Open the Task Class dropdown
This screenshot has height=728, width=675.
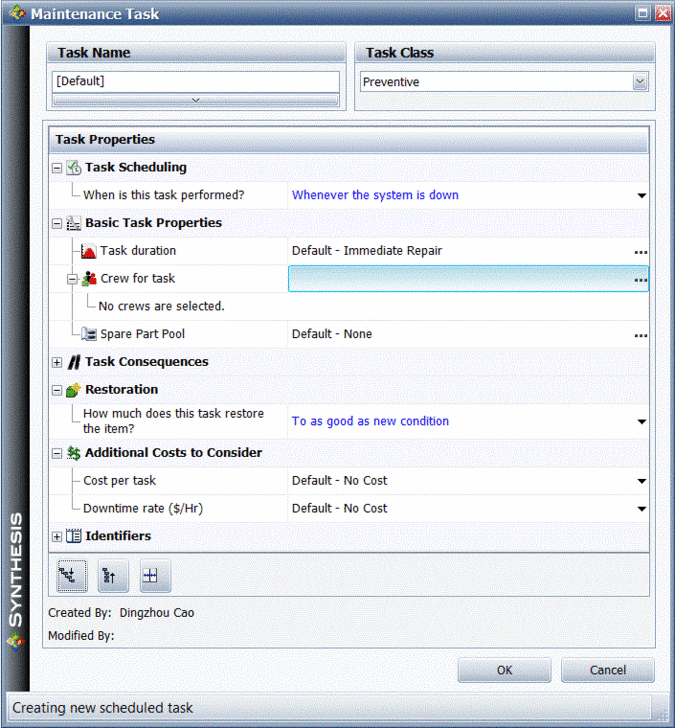[x=640, y=82]
